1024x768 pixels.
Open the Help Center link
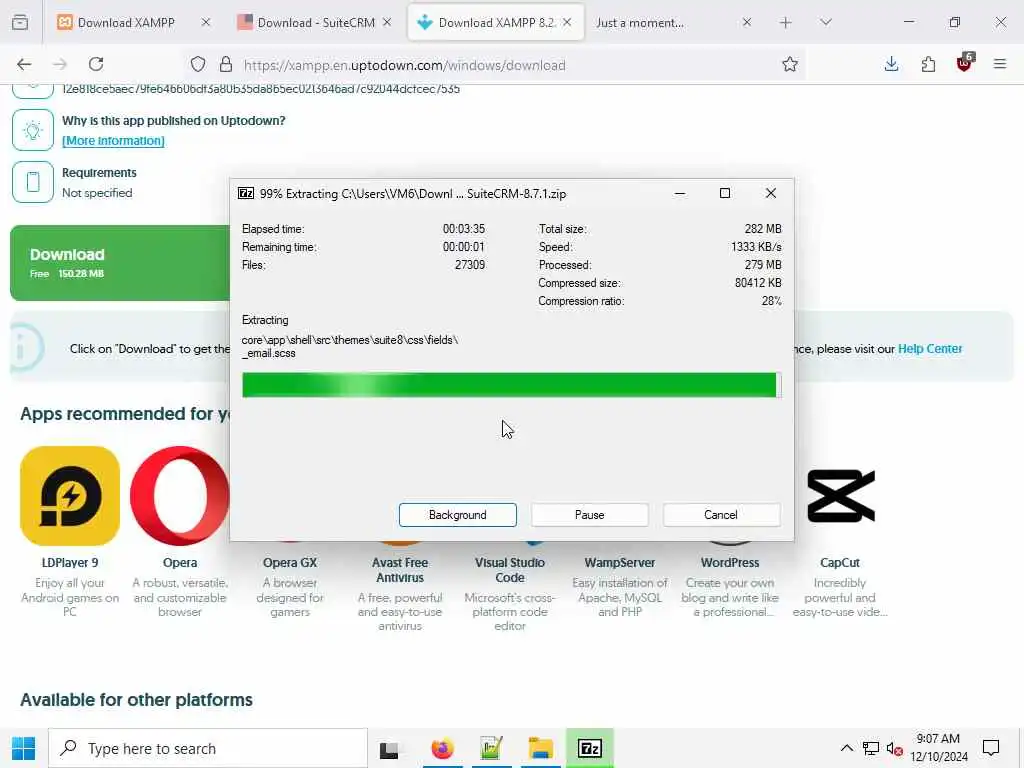(x=930, y=349)
